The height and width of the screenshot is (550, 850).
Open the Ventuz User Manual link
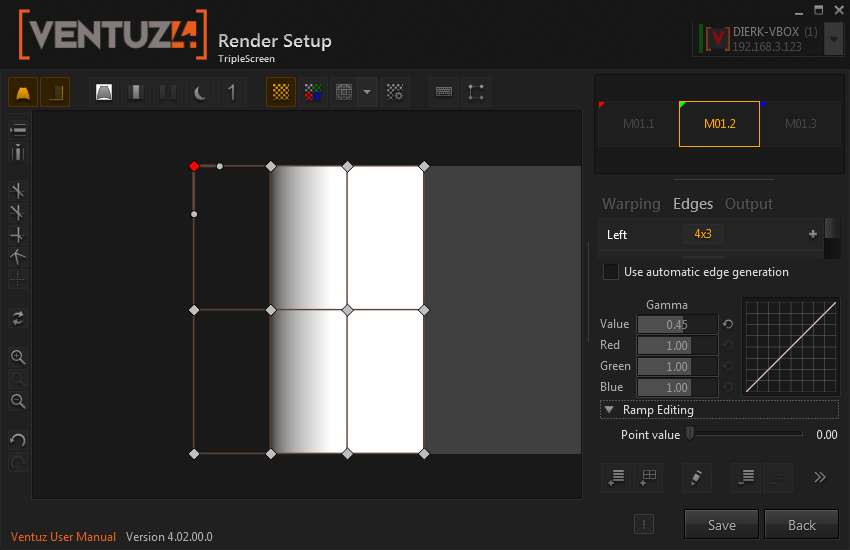click(x=64, y=537)
